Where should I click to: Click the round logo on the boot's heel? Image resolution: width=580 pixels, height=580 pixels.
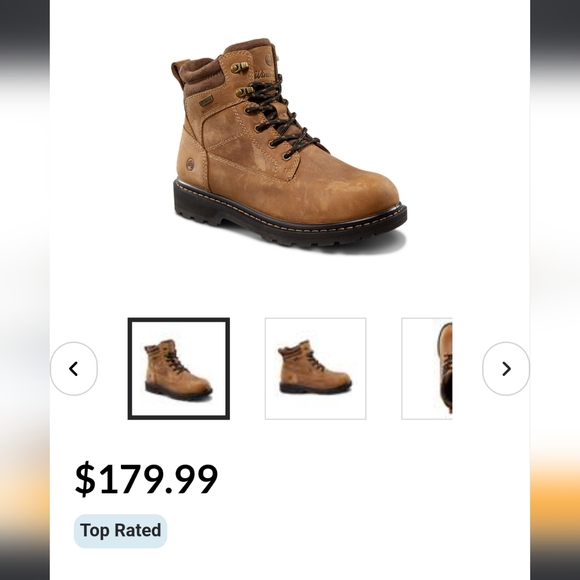pos(190,164)
